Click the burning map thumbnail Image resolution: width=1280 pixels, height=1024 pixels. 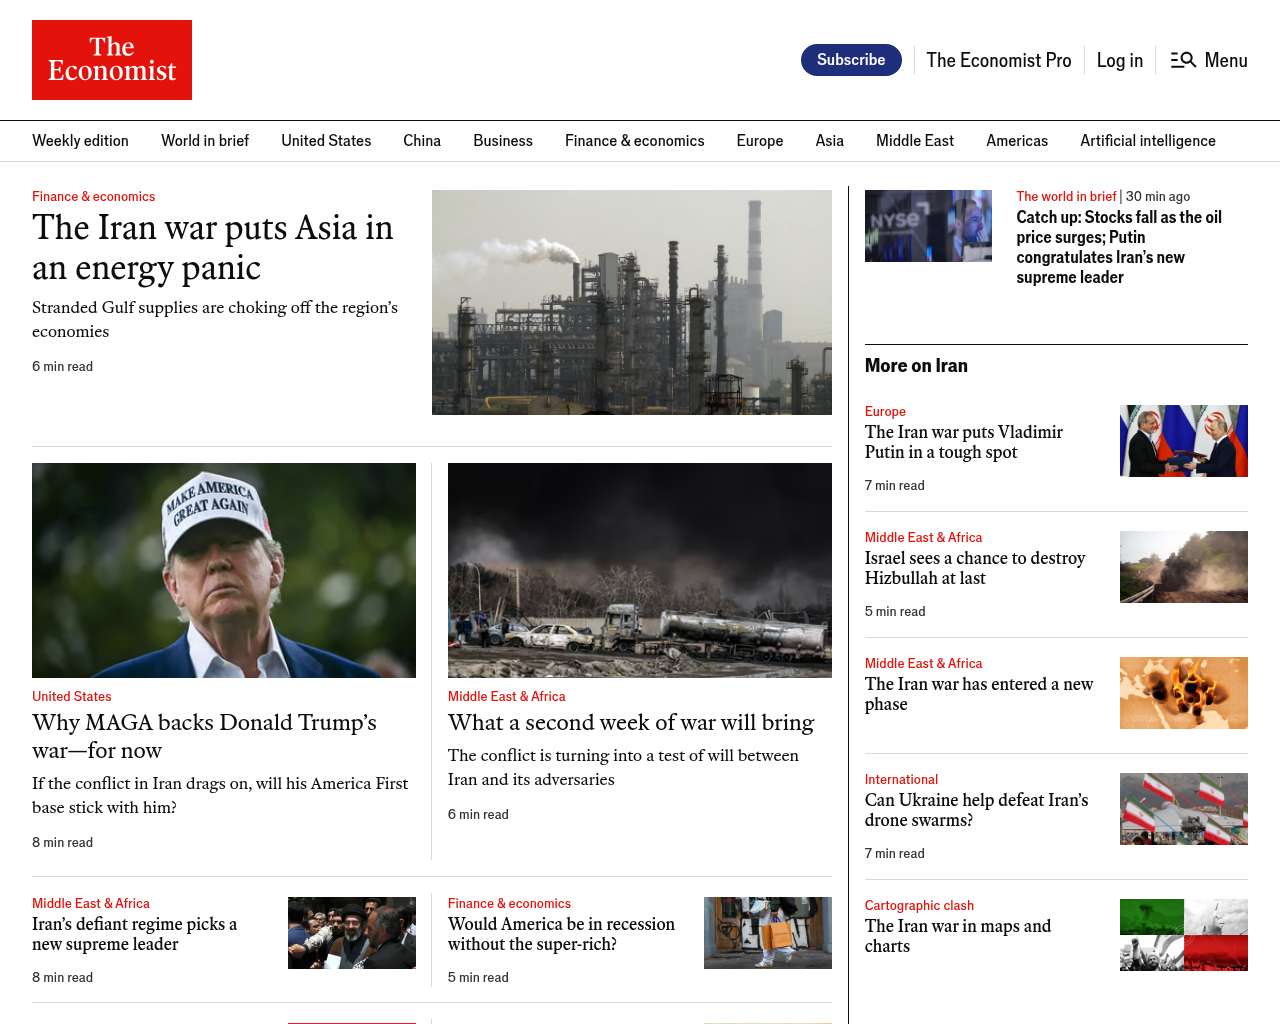point(1183,693)
